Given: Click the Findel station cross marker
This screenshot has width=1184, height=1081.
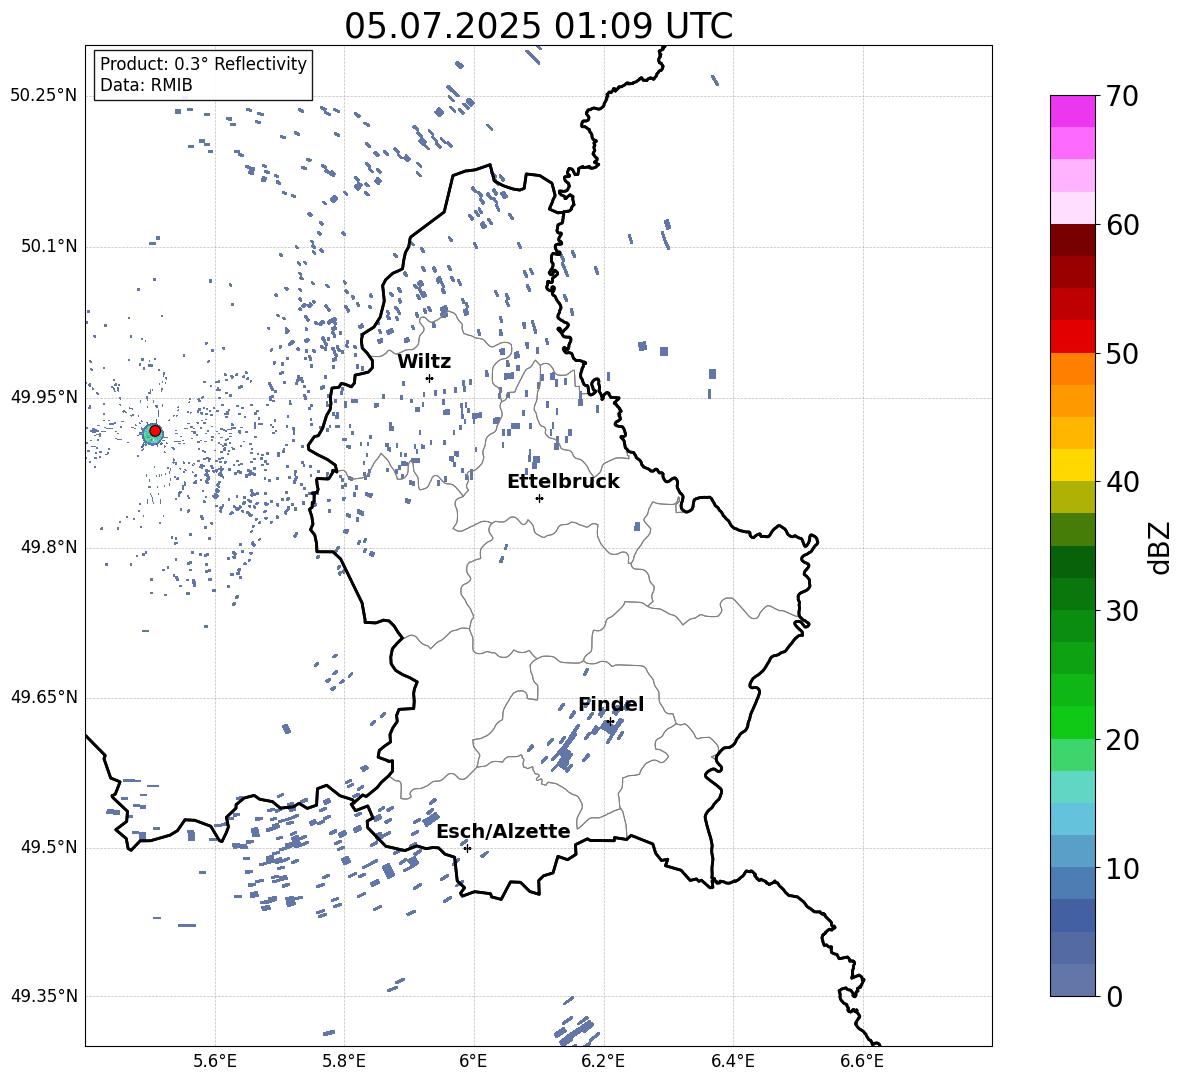Looking at the screenshot, I should pyautogui.click(x=610, y=722).
